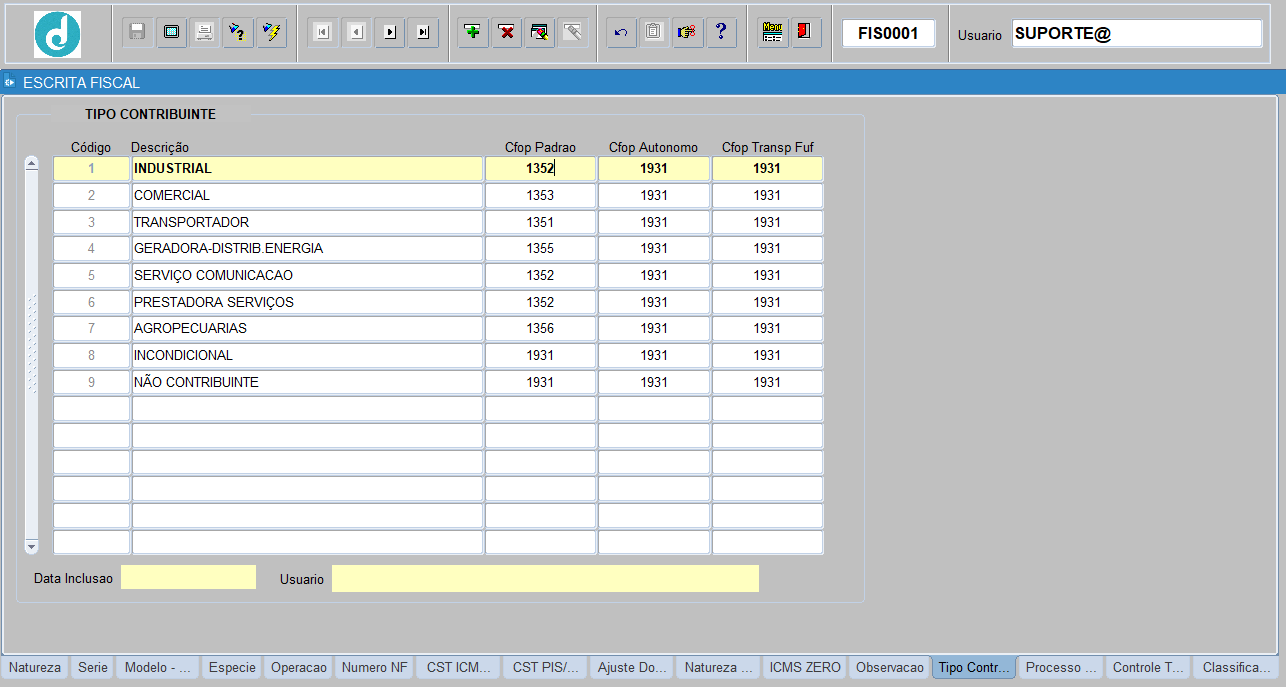This screenshot has width=1286, height=687.
Task: Select the Tipo Contr tab
Action: tap(975, 668)
